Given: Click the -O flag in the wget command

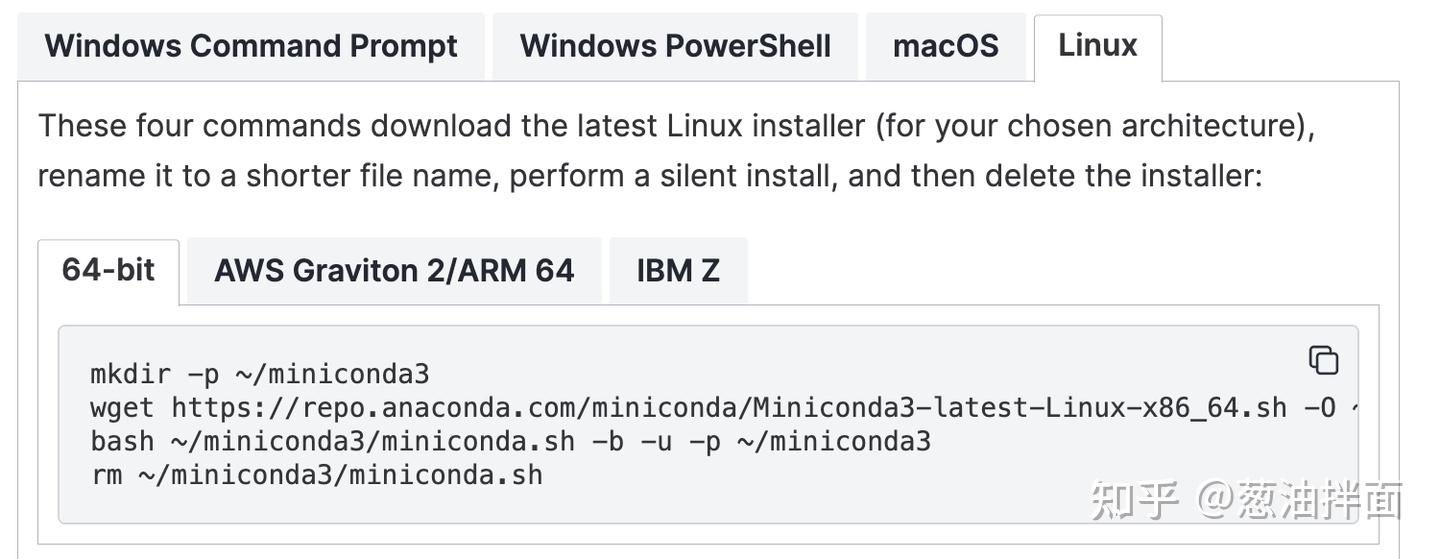Looking at the screenshot, I should click(1319, 408).
